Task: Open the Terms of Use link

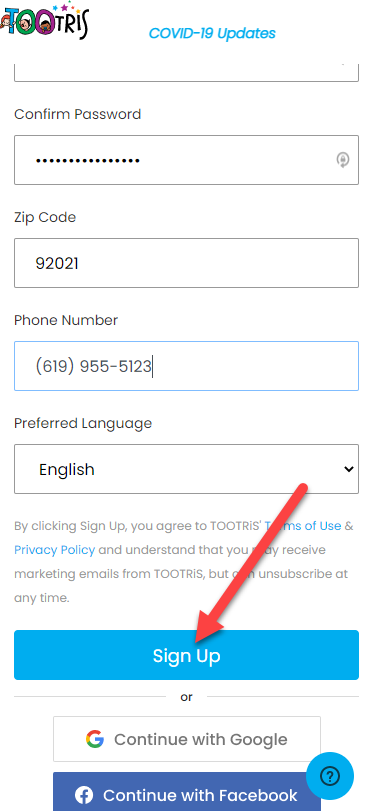Action: point(303,526)
